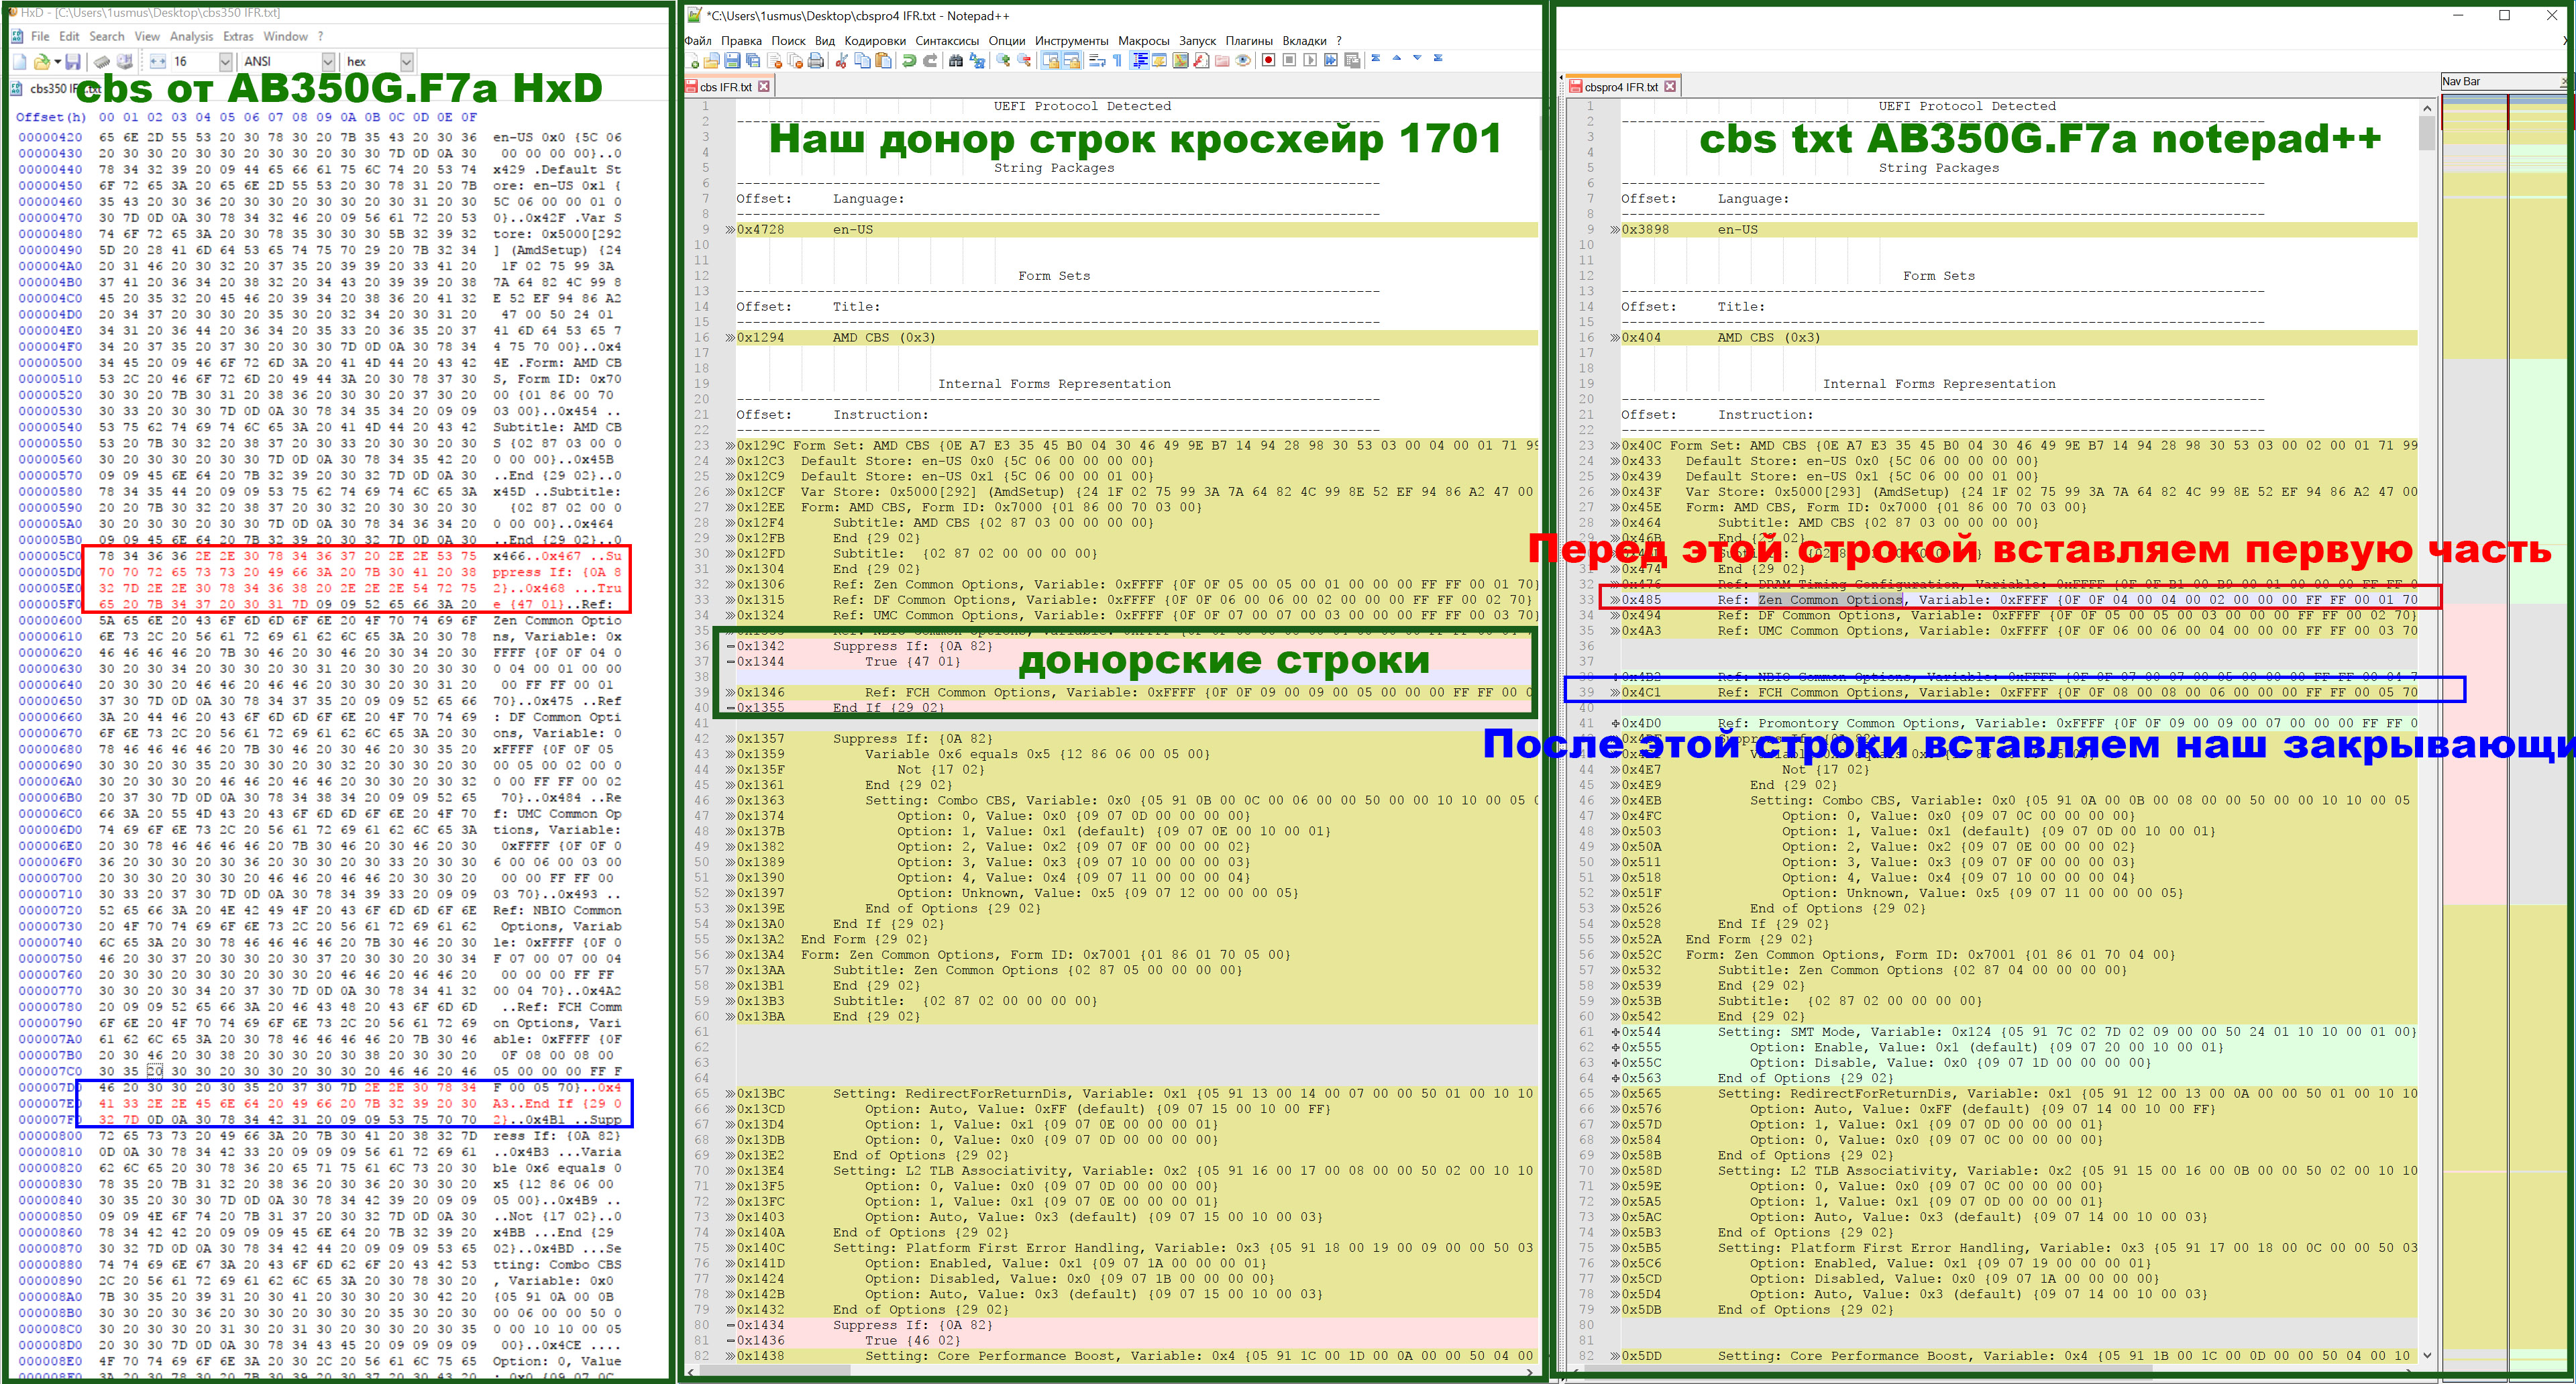The height and width of the screenshot is (1384, 2576).
Task: Open Find with the binoculars icon
Action: click(956, 61)
